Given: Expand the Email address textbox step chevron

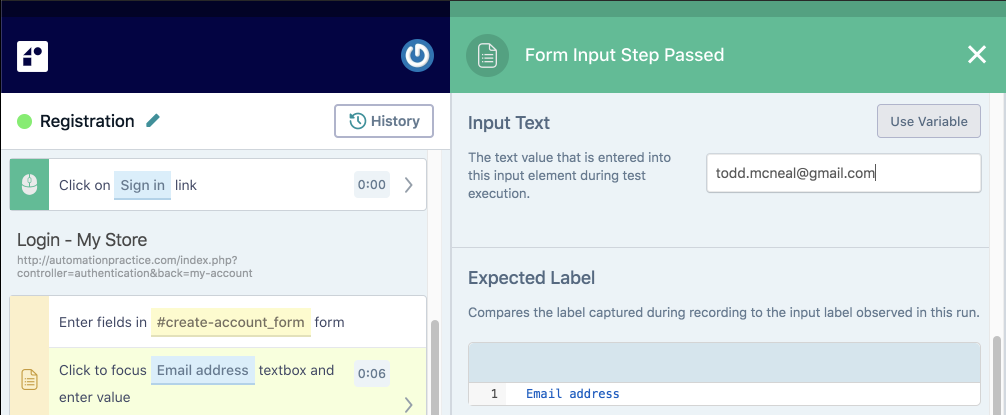Looking at the screenshot, I should coord(408,405).
